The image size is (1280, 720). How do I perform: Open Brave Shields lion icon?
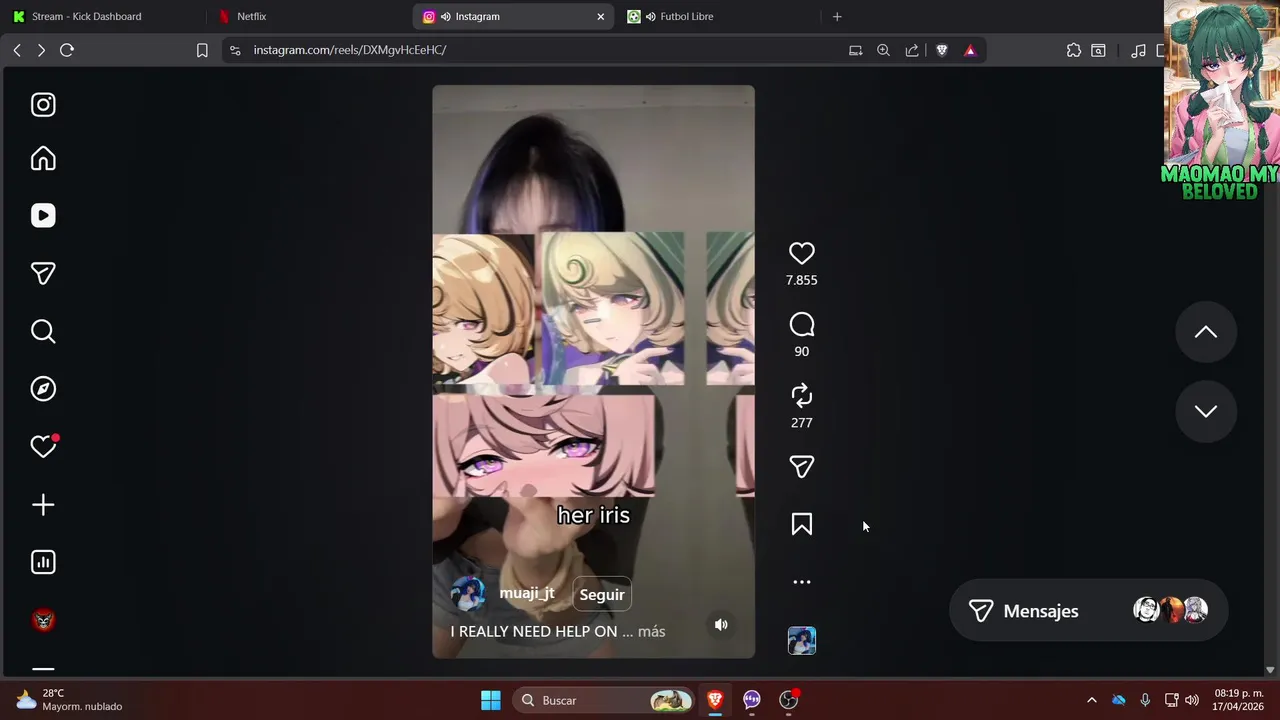pyautogui.click(x=941, y=50)
